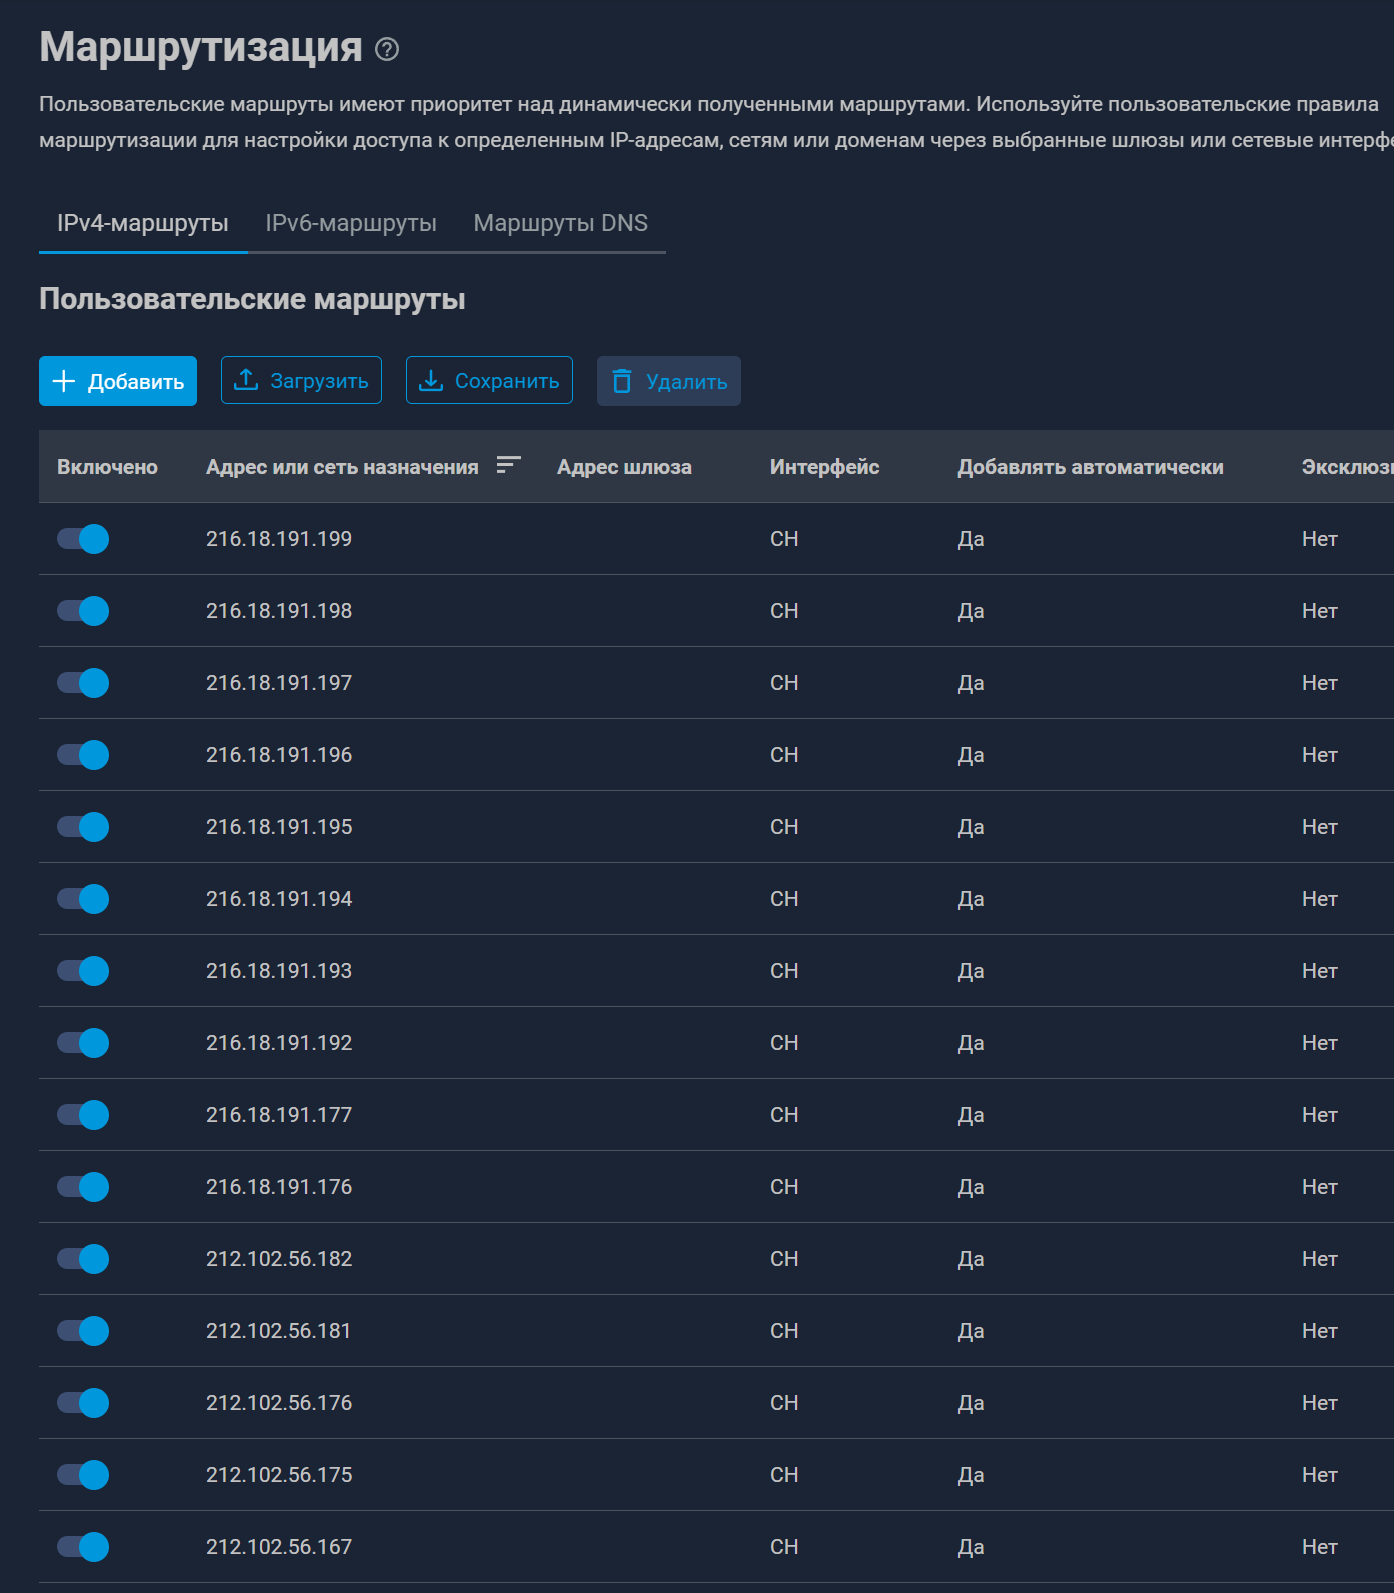Screen dimensions: 1394x1593
Task: Toggle off route 216.18.191.196
Action: click(x=83, y=755)
